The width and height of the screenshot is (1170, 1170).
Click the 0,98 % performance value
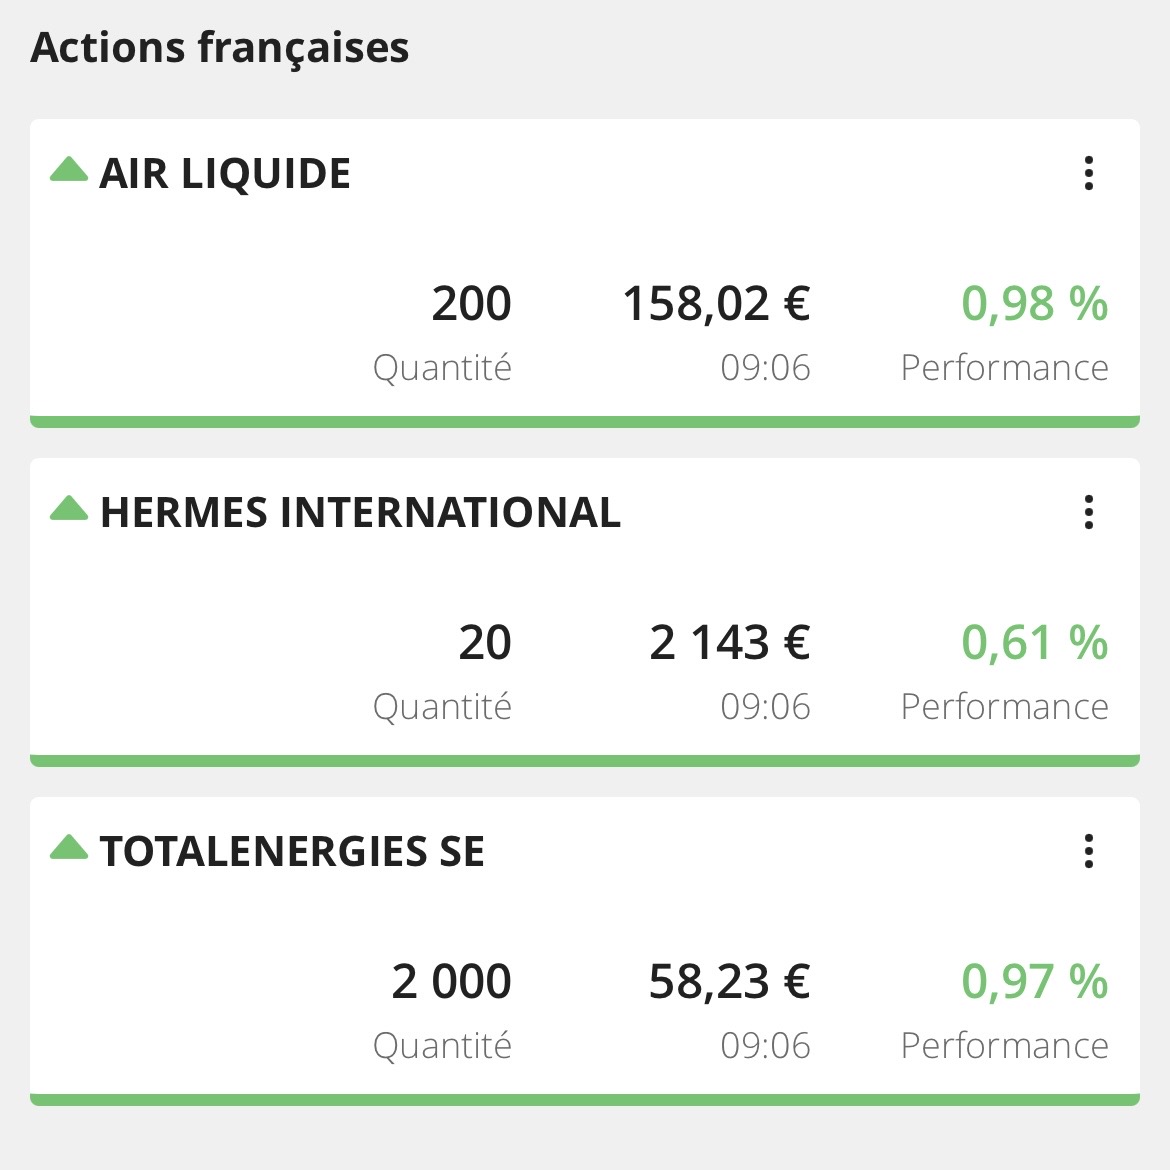[x=1034, y=304]
